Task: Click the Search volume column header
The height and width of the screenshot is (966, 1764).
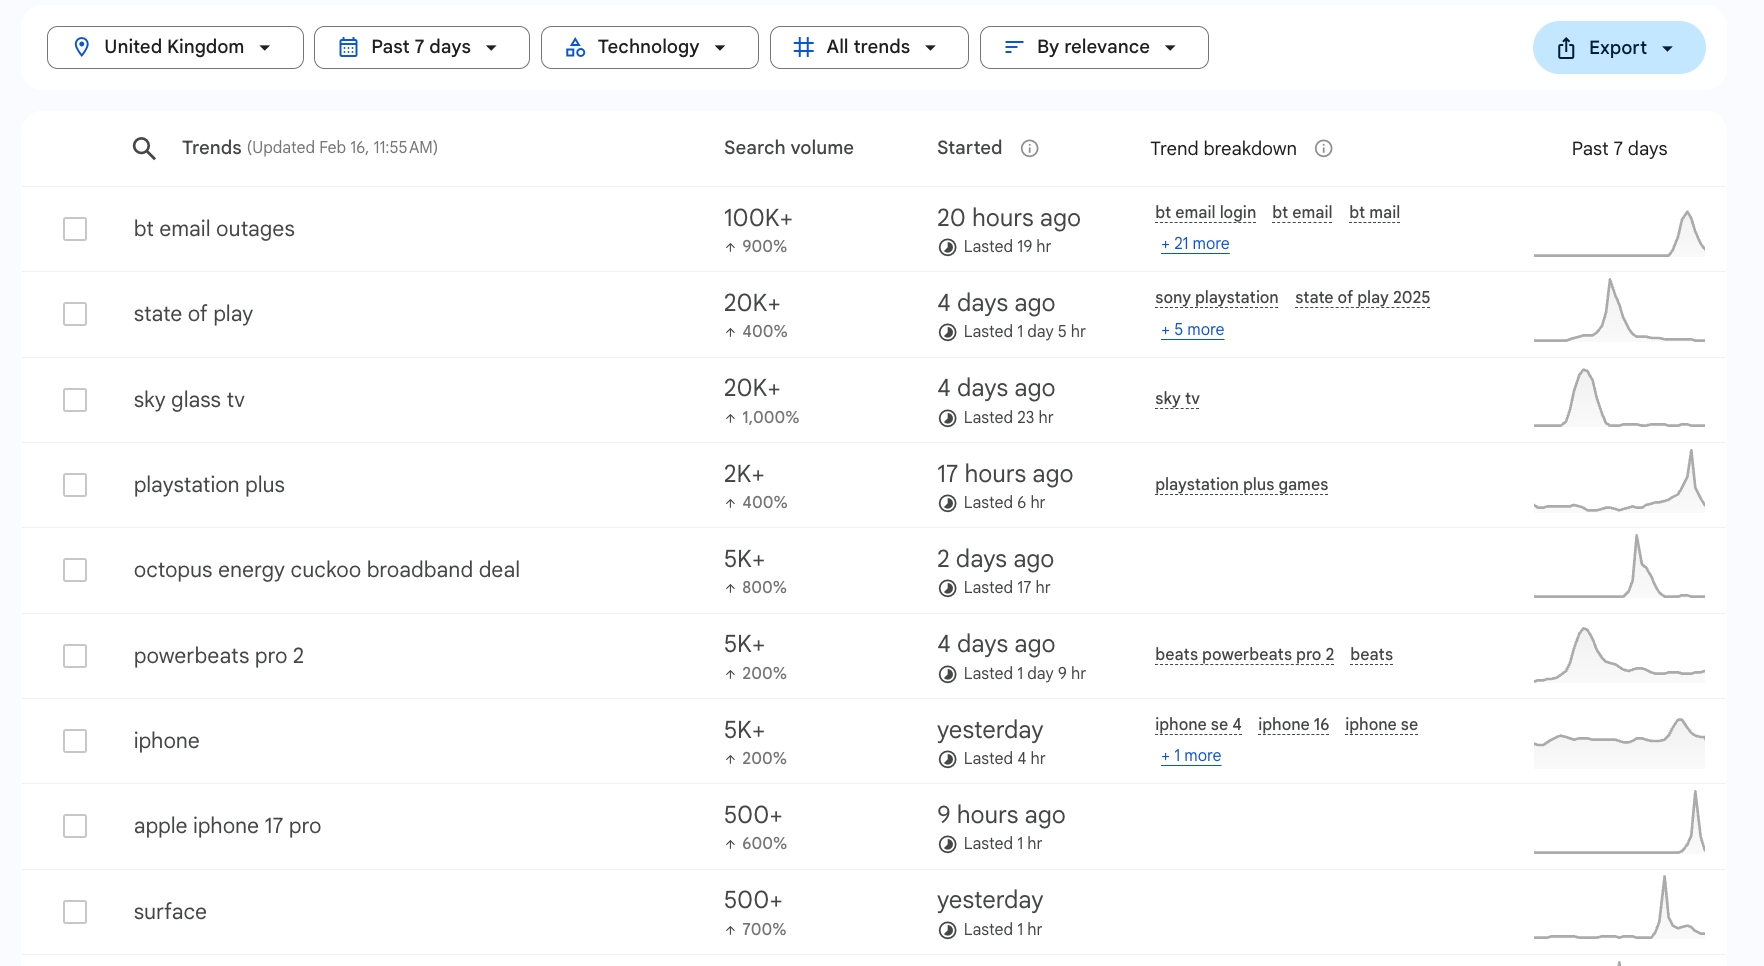Action: click(x=788, y=148)
